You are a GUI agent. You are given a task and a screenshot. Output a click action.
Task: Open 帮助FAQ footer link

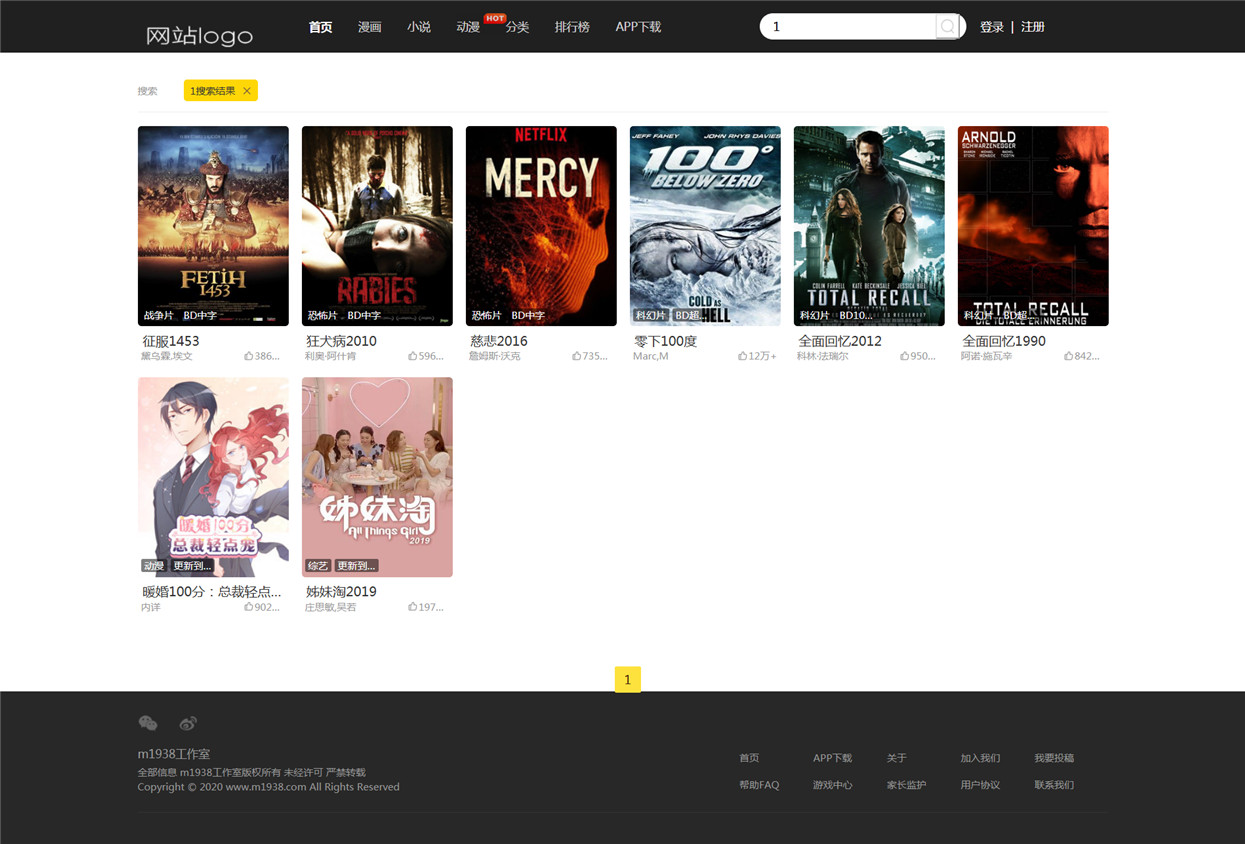coord(759,785)
